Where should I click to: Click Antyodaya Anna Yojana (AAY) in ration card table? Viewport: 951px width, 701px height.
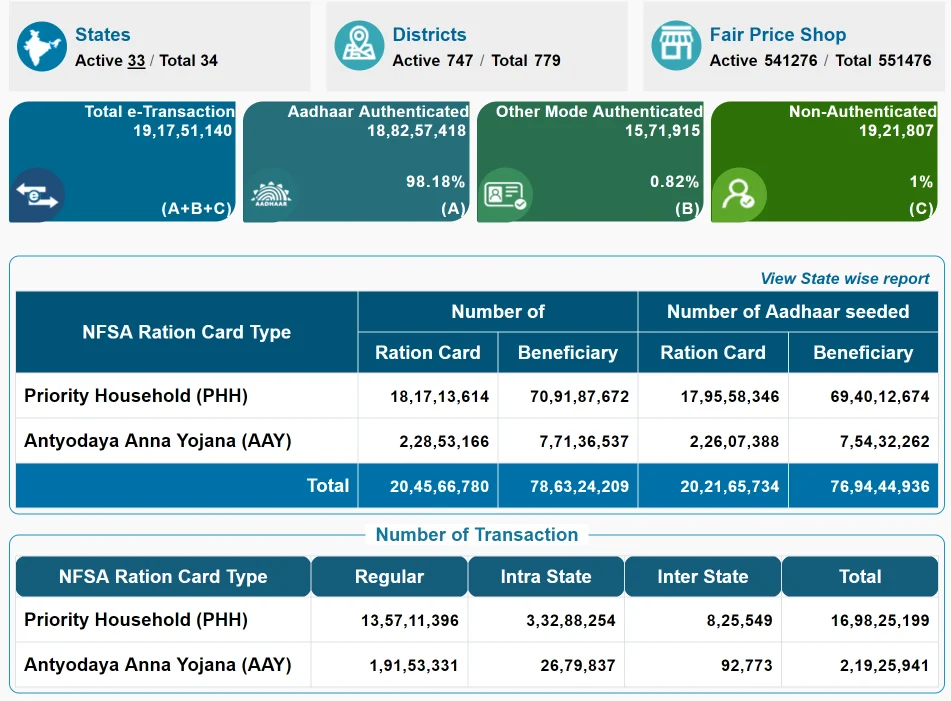(158, 440)
